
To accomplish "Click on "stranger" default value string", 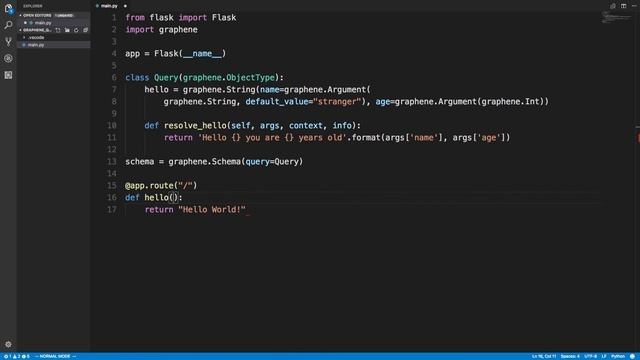I will point(337,102).
